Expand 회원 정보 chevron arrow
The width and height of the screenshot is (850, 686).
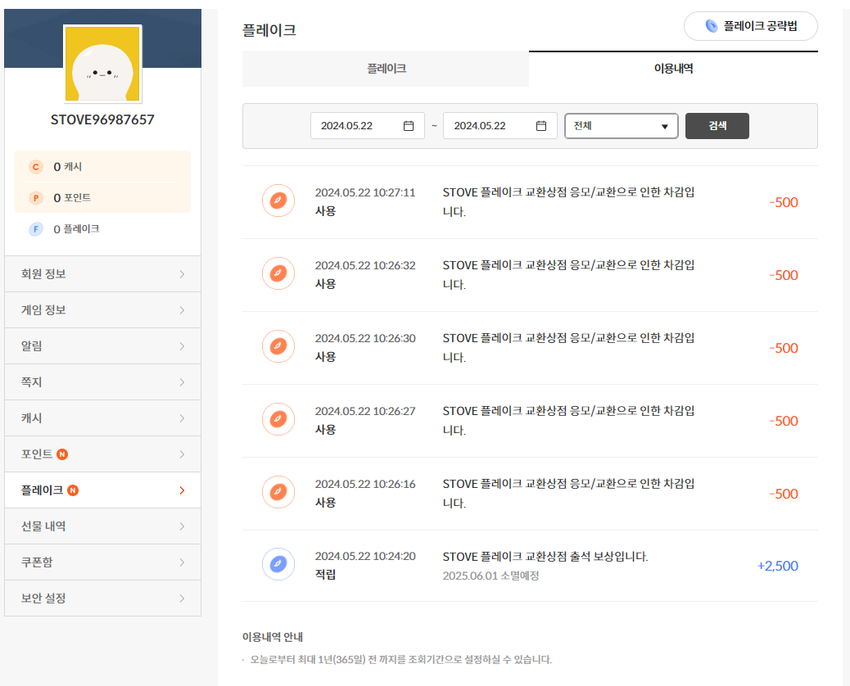point(182,274)
